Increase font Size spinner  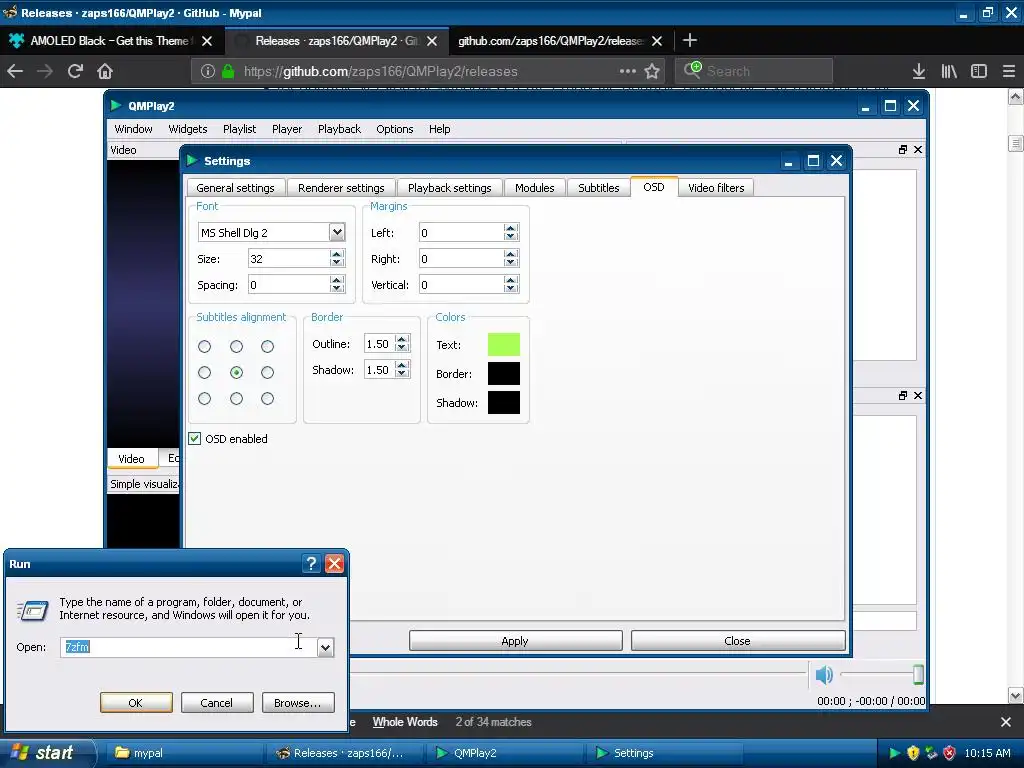337,254
